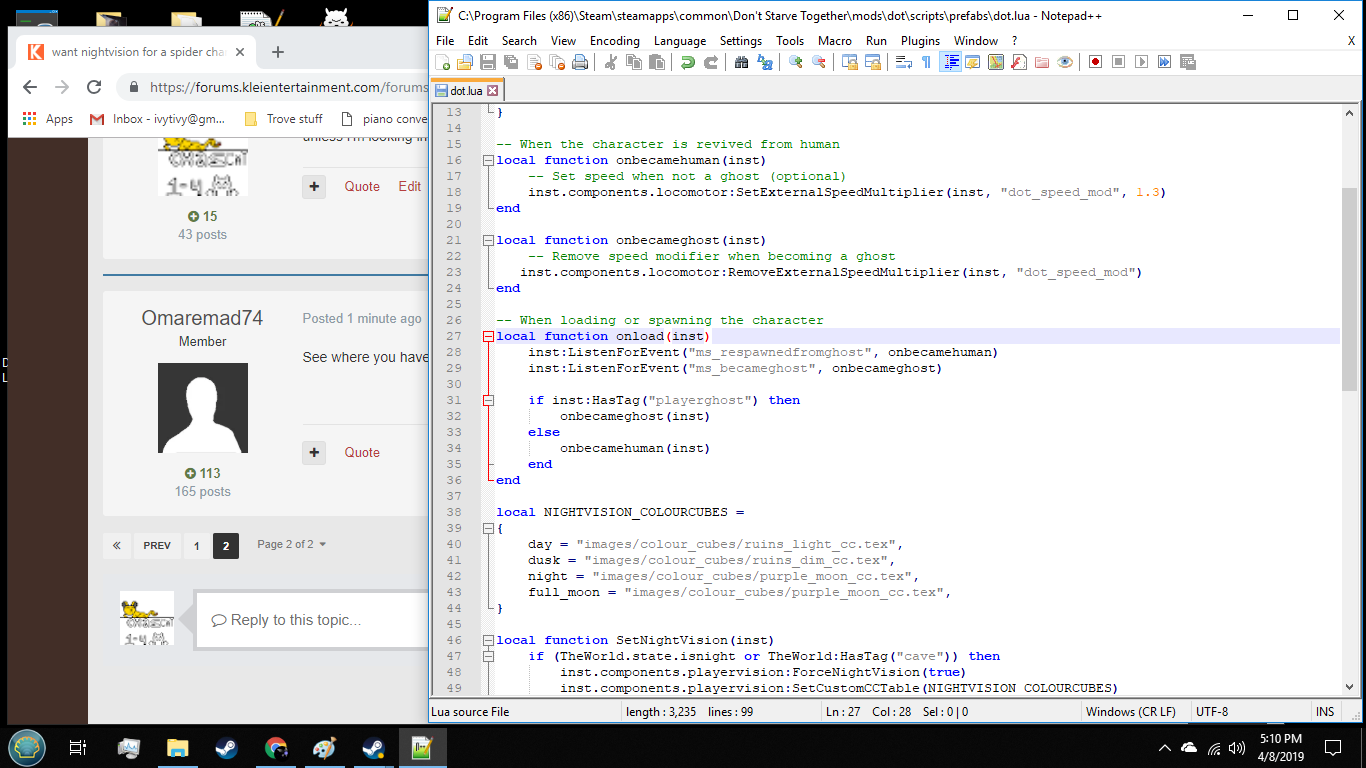1366x768 pixels.
Task: Open the Encoding menu
Action: click(x=614, y=41)
